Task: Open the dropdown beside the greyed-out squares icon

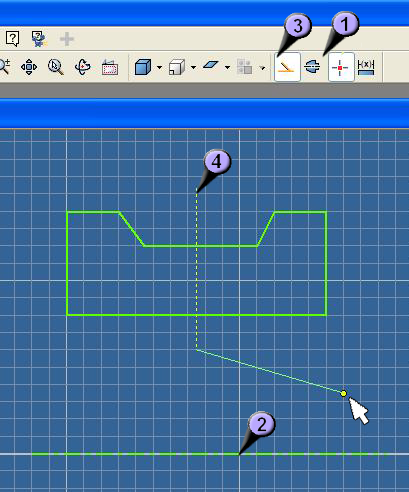Action: tap(263, 68)
